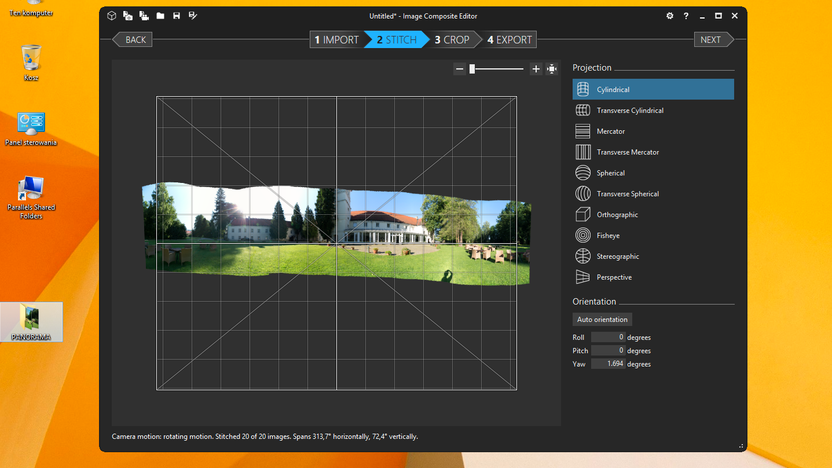Screen dimensions: 832x468
Task: Click the Cylindrical projection grid icon
Action: 583,89
